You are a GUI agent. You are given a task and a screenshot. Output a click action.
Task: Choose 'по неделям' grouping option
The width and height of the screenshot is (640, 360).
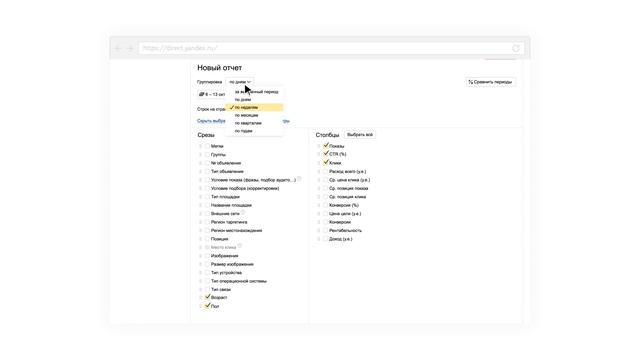pyautogui.click(x=255, y=107)
